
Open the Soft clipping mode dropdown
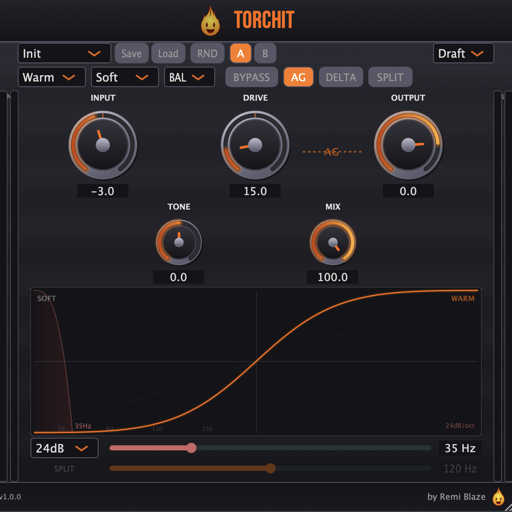pyautogui.click(x=125, y=77)
